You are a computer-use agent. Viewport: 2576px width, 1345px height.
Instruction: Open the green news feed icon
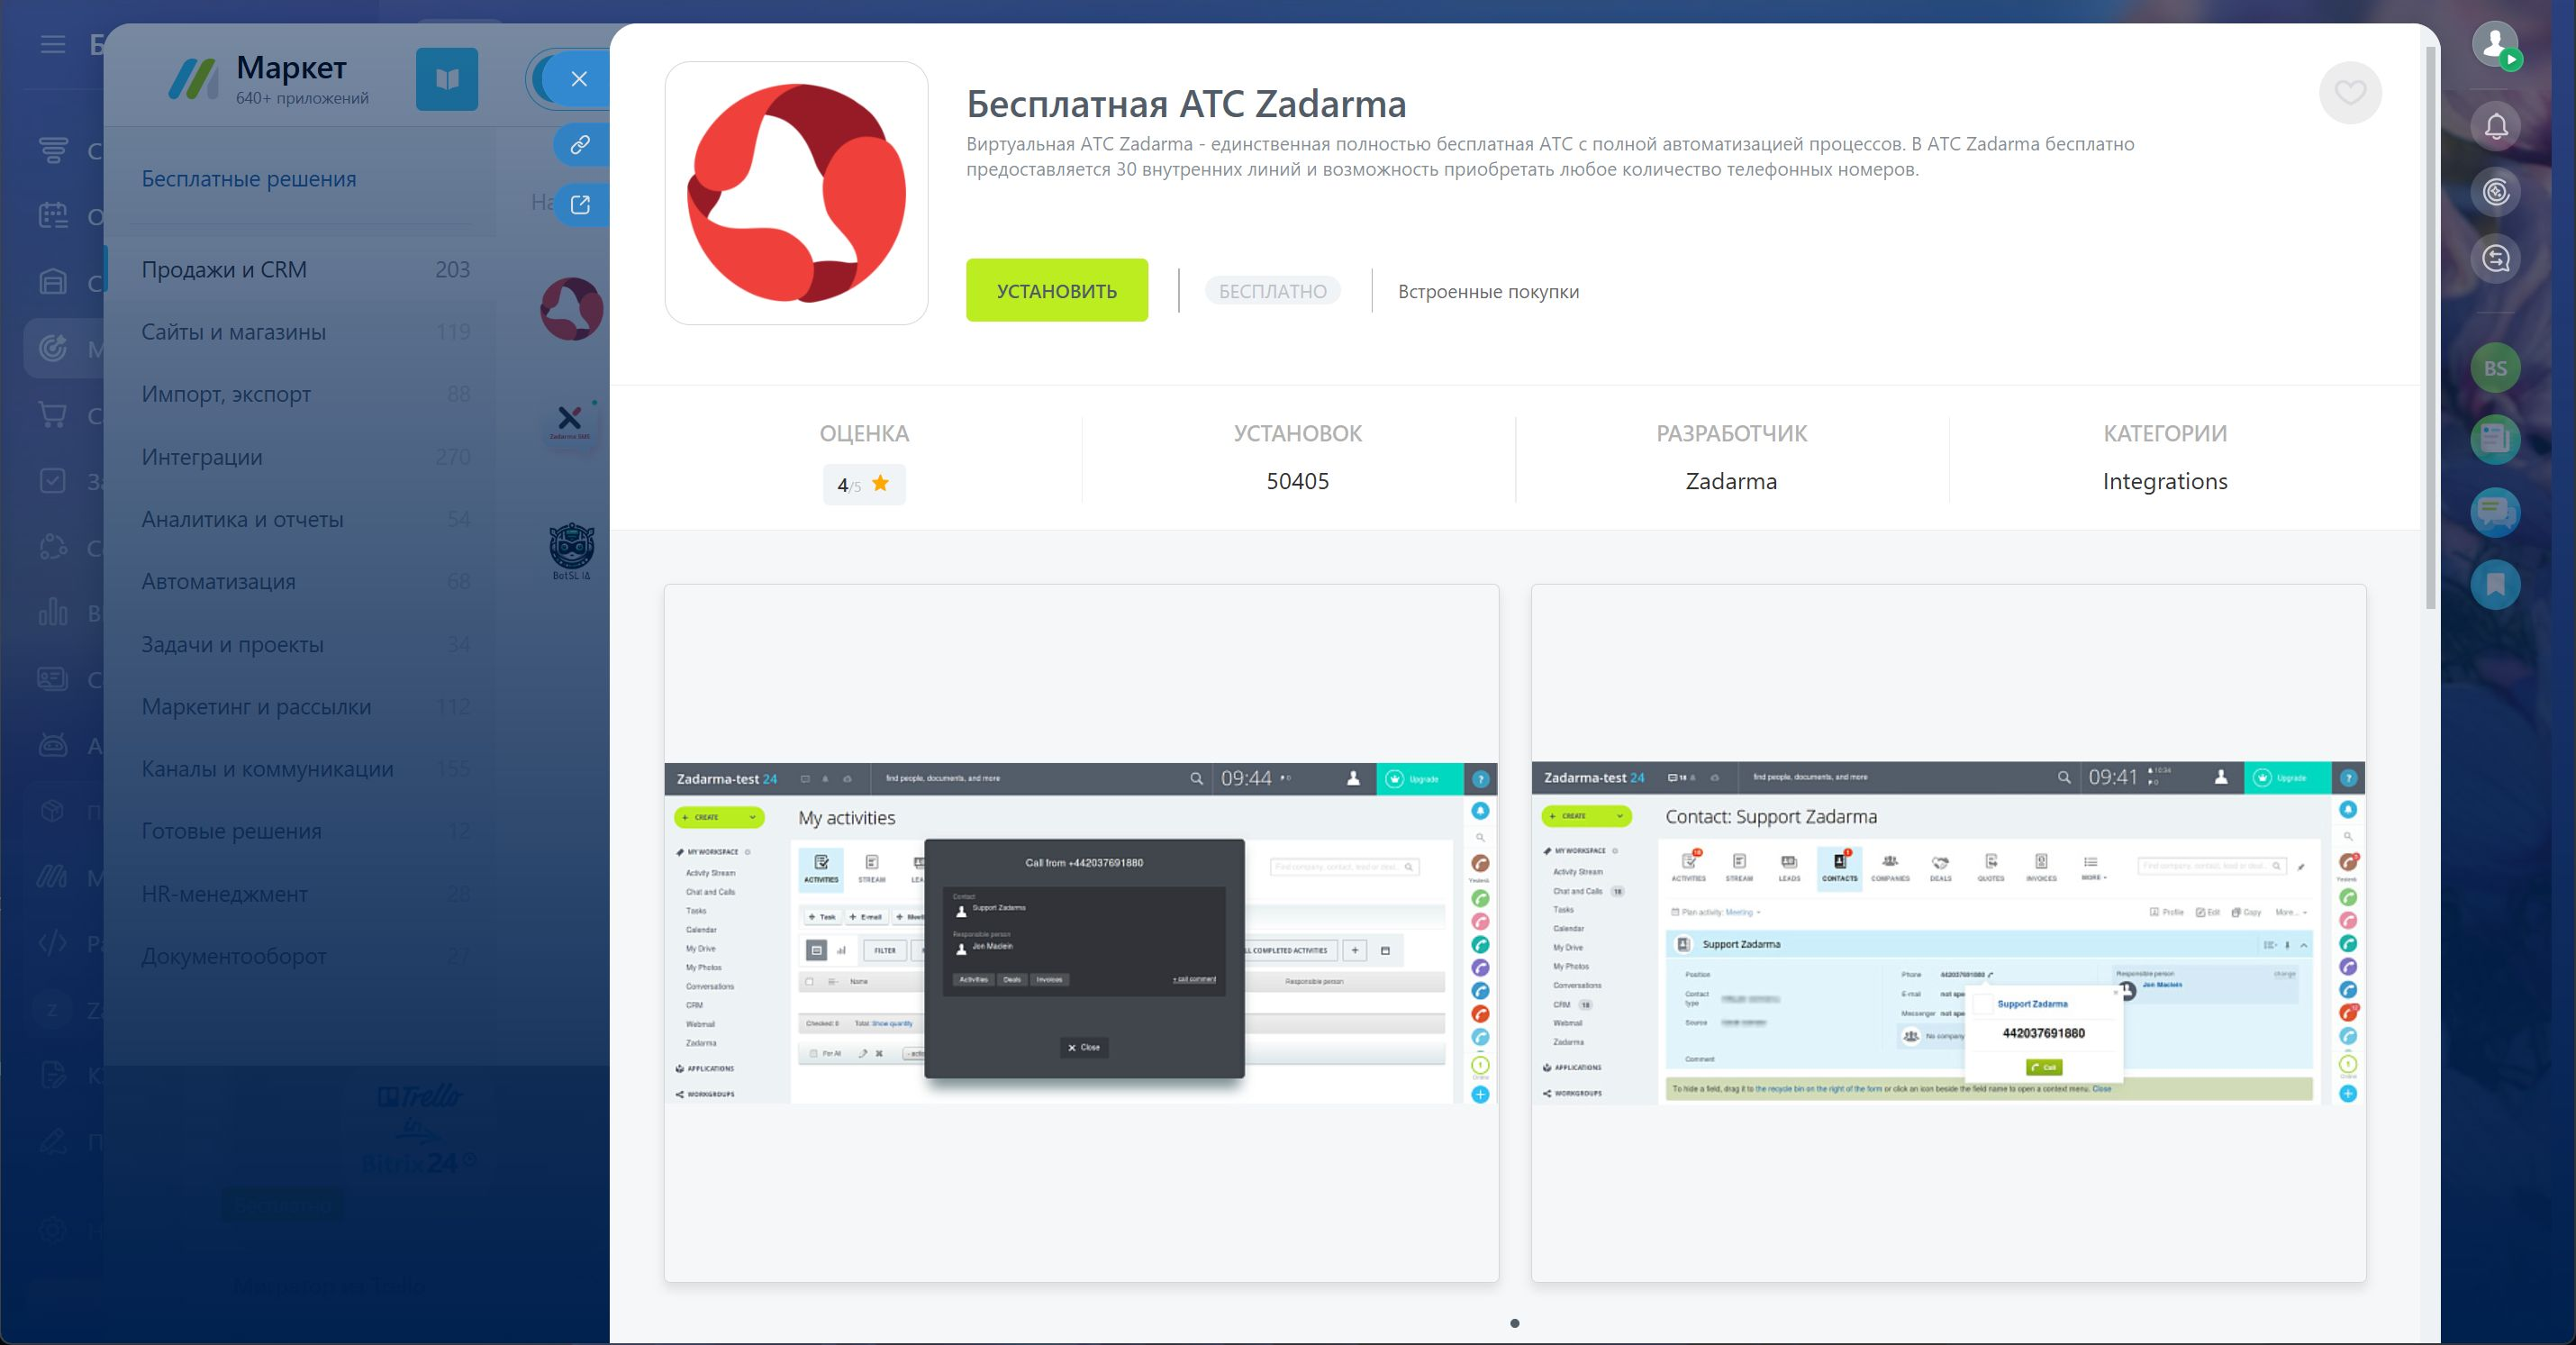click(x=2495, y=439)
